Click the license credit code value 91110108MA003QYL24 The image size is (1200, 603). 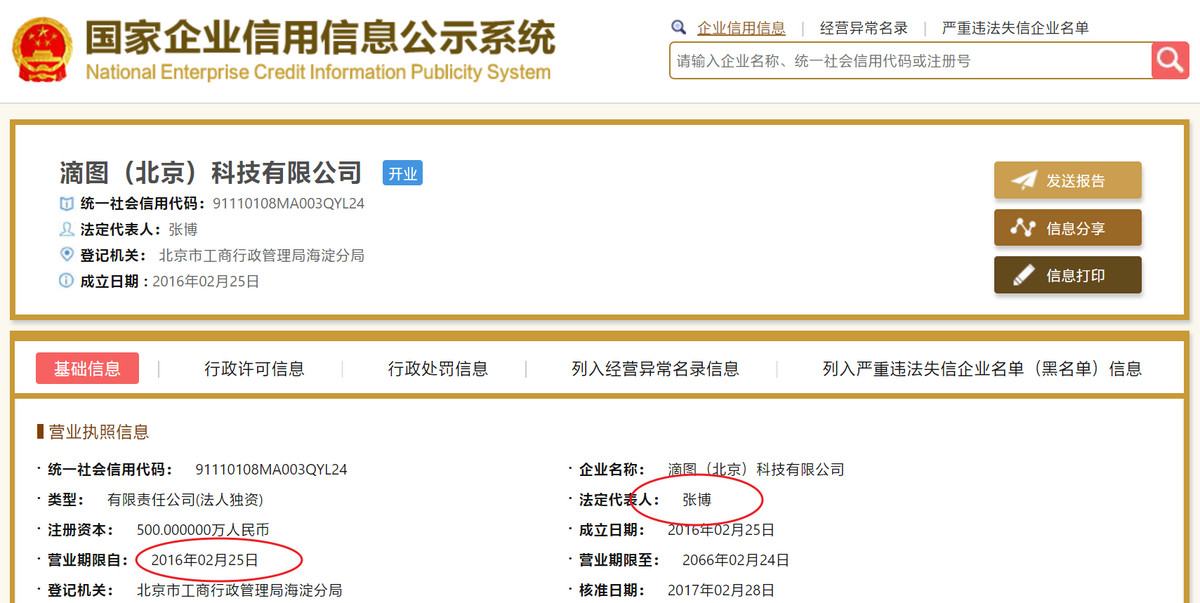coord(271,469)
